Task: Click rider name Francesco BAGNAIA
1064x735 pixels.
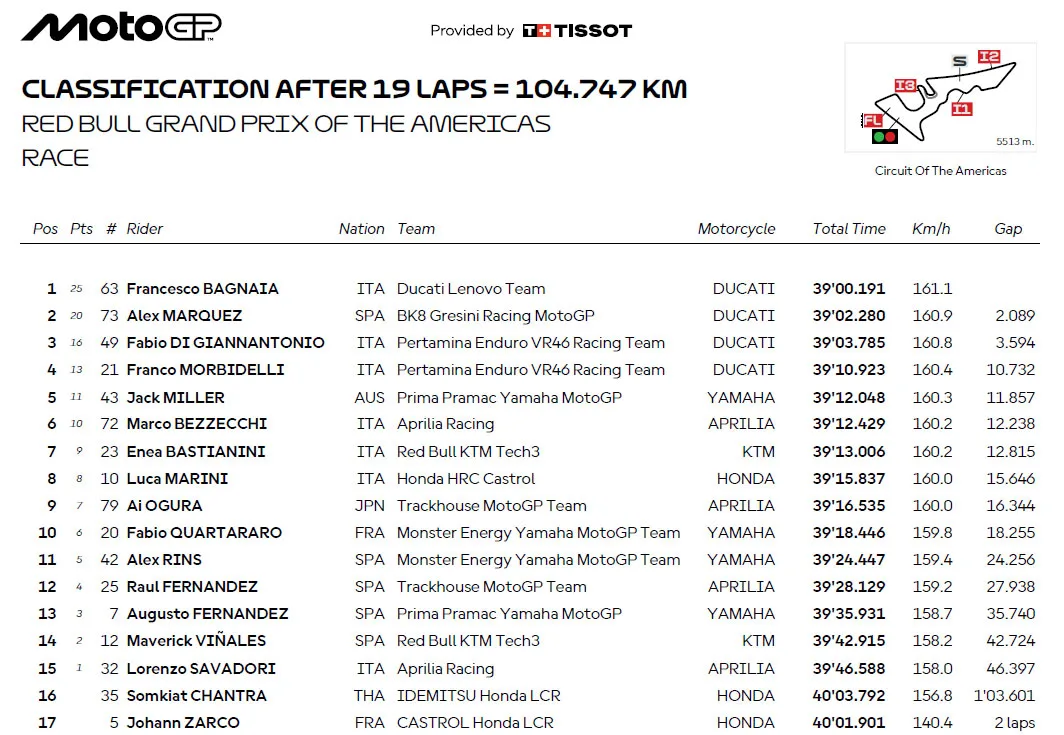Action: coord(202,288)
